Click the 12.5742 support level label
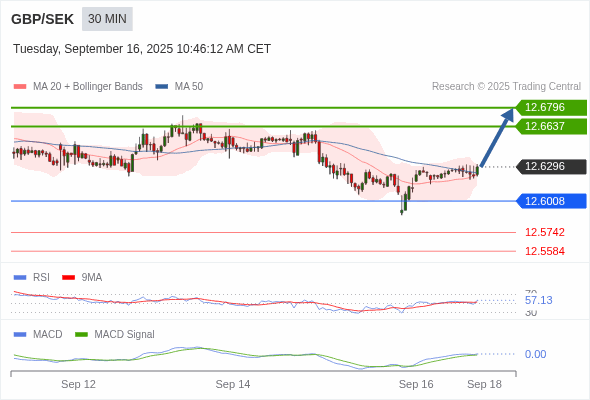Viewport: 590px width, 400px height. 545,232
